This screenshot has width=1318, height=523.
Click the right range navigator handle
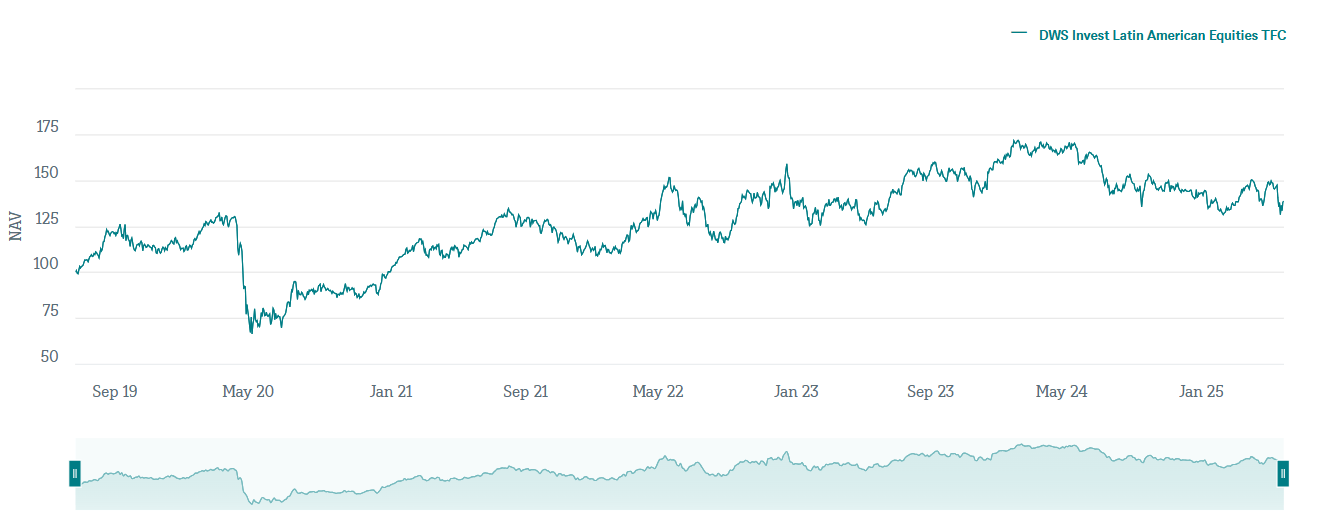point(1283,473)
